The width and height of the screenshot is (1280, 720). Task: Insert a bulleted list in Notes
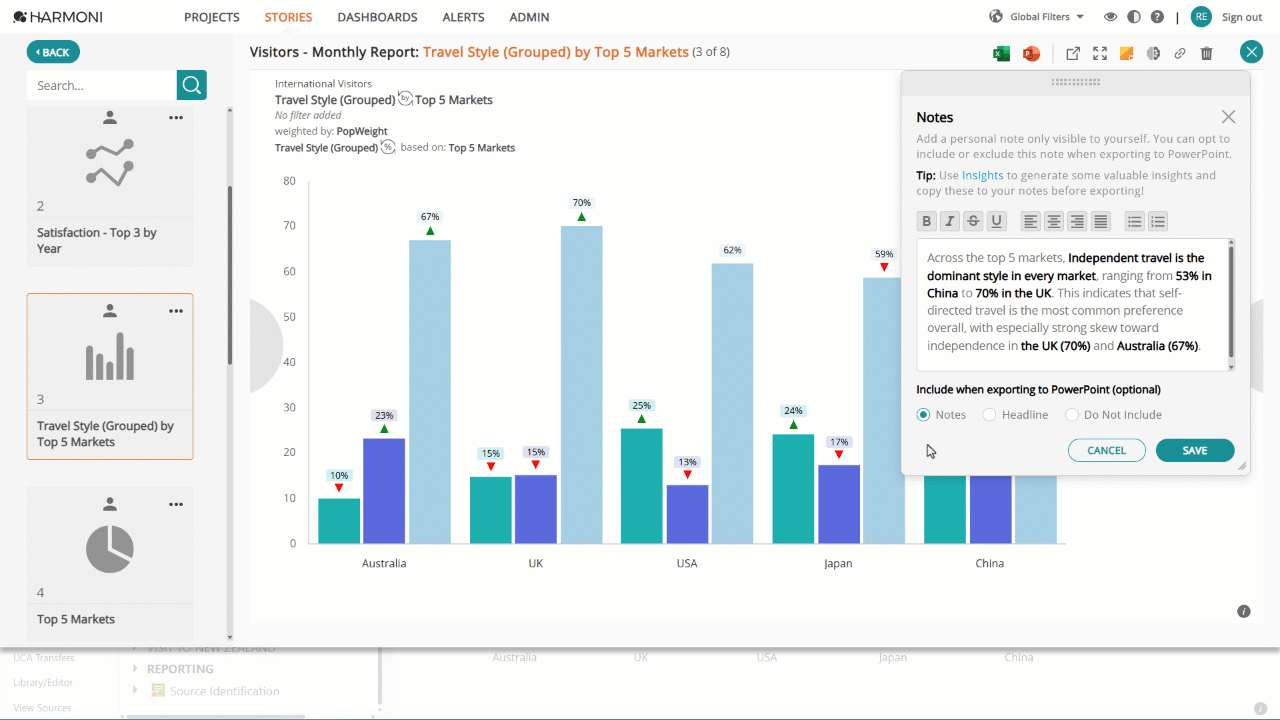(1135, 222)
